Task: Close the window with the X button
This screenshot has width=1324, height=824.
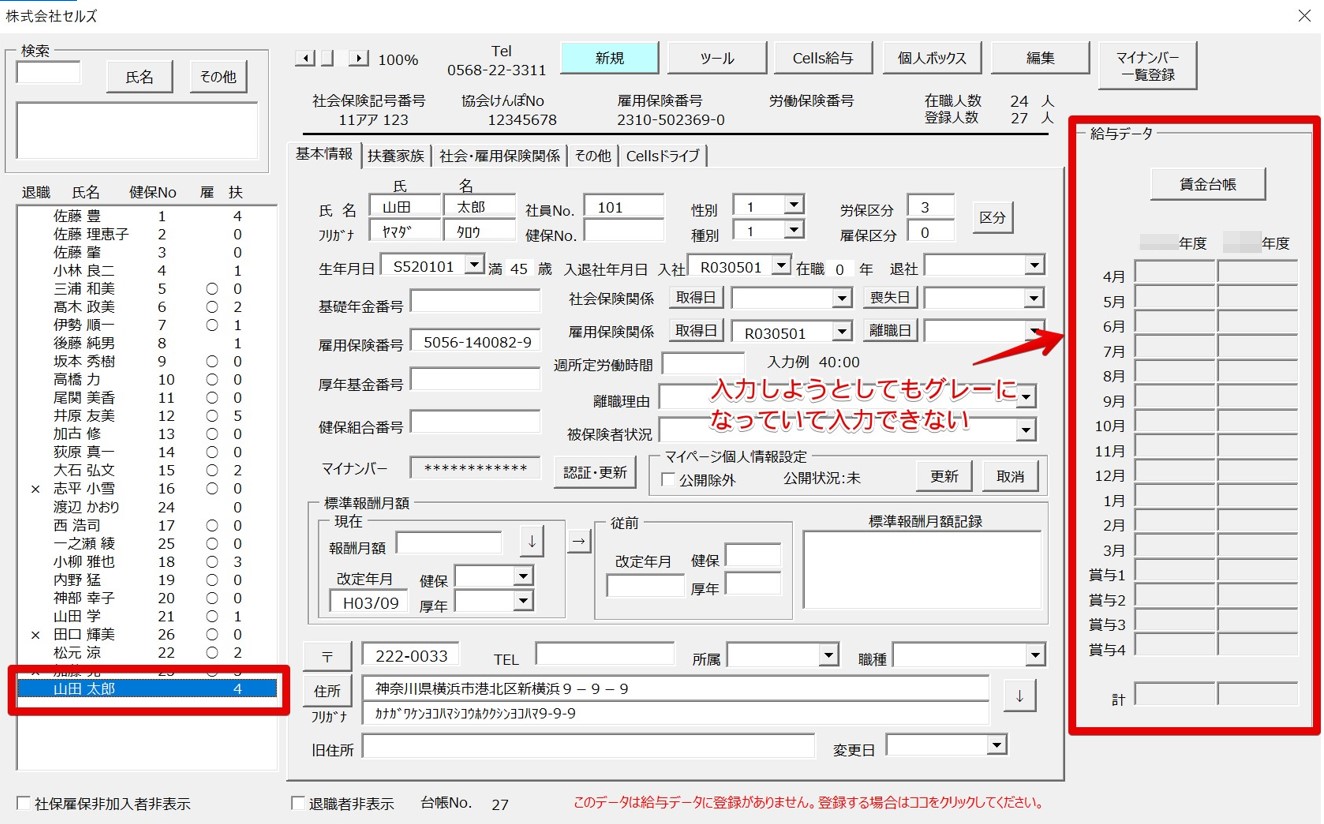Action: (x=1304, y=16)
